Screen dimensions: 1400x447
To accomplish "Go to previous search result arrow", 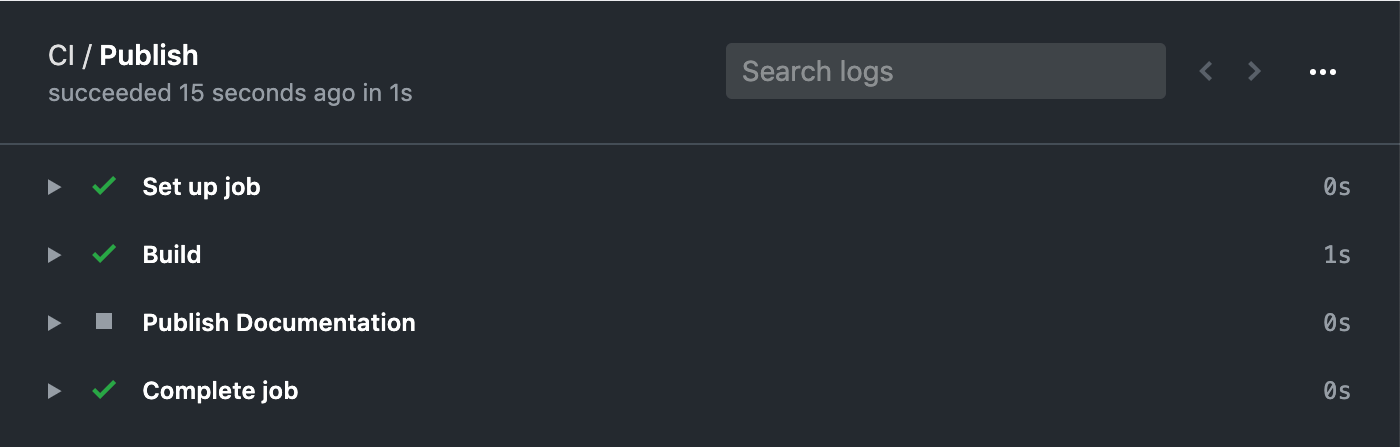I will [x=1206, y=71].
